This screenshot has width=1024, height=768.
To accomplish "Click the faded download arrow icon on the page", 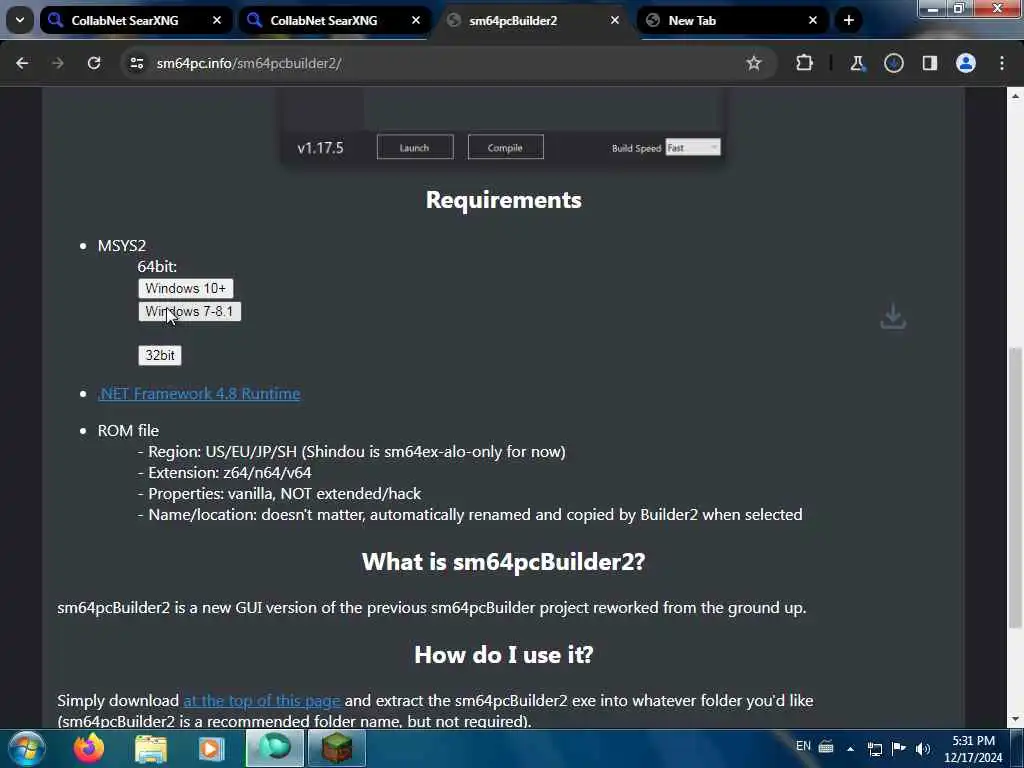I will [x=893, y=317].
